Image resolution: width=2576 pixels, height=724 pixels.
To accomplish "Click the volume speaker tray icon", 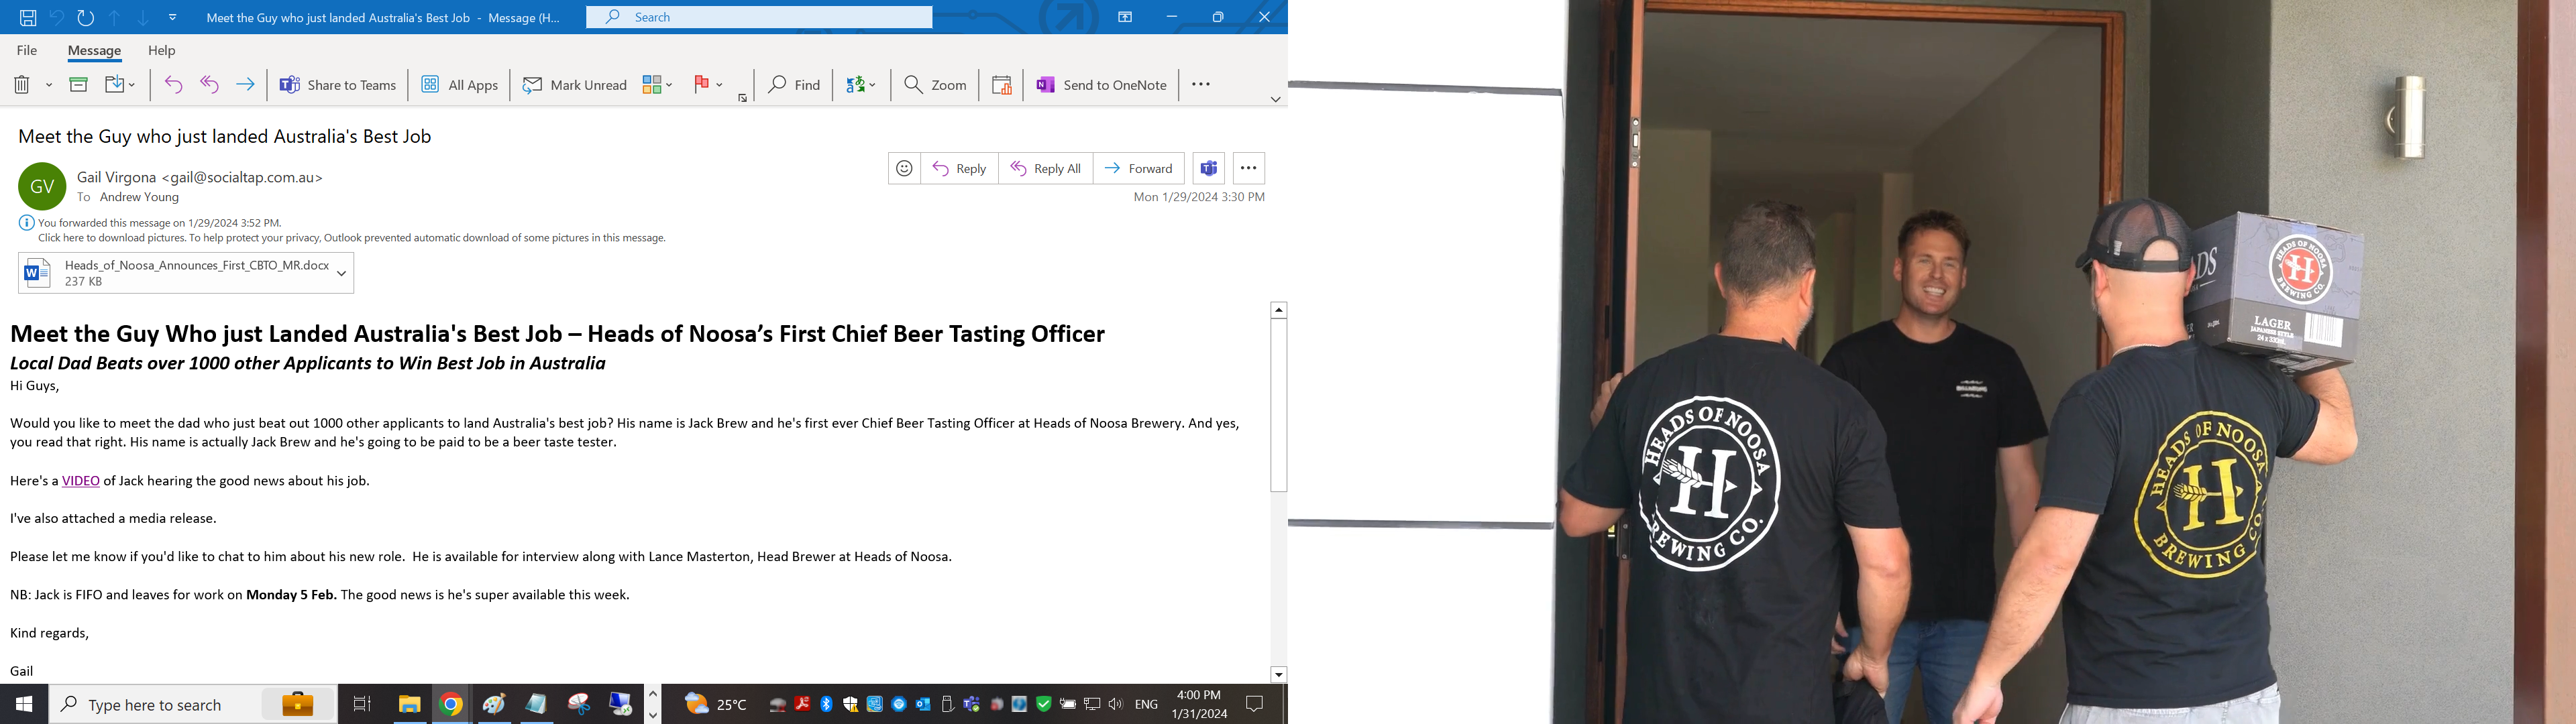I will 1116,704.
